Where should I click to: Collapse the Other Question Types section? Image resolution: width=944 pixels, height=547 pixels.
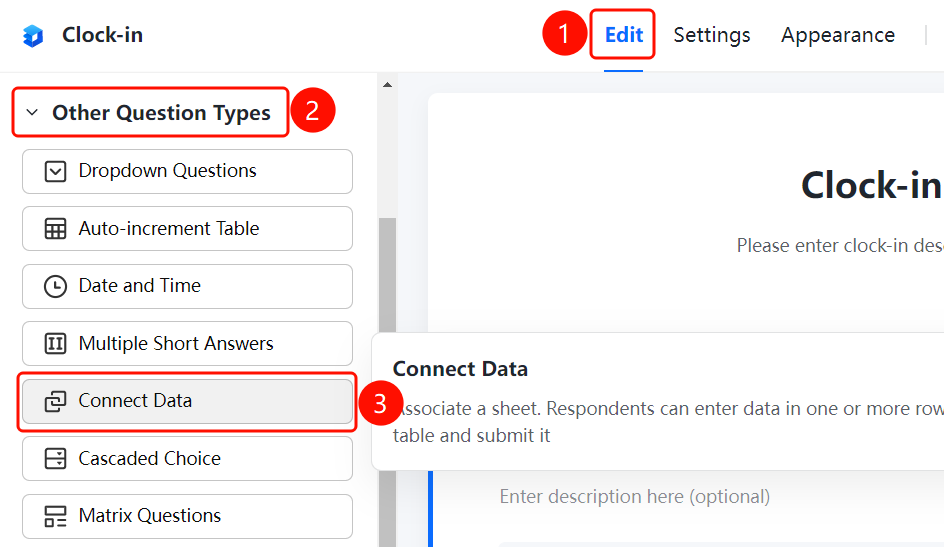tap(150, 113)
